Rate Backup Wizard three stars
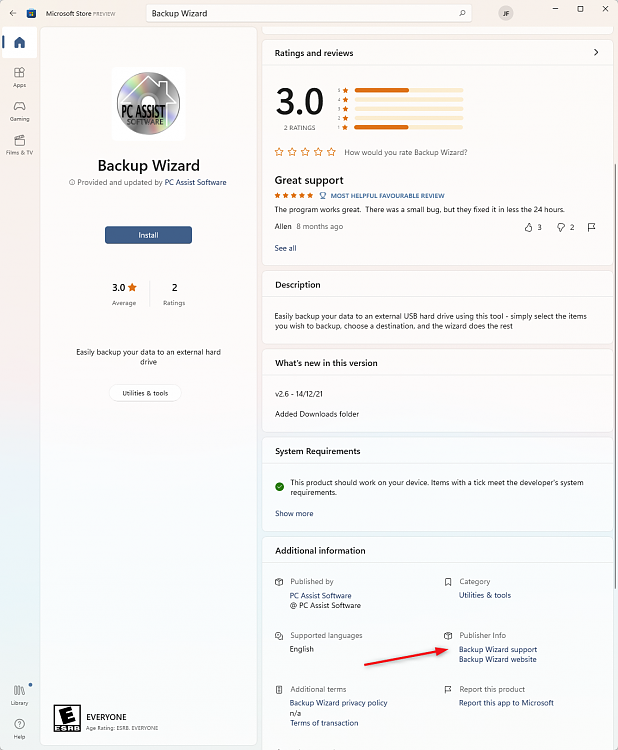 click(x=305, y=152)
